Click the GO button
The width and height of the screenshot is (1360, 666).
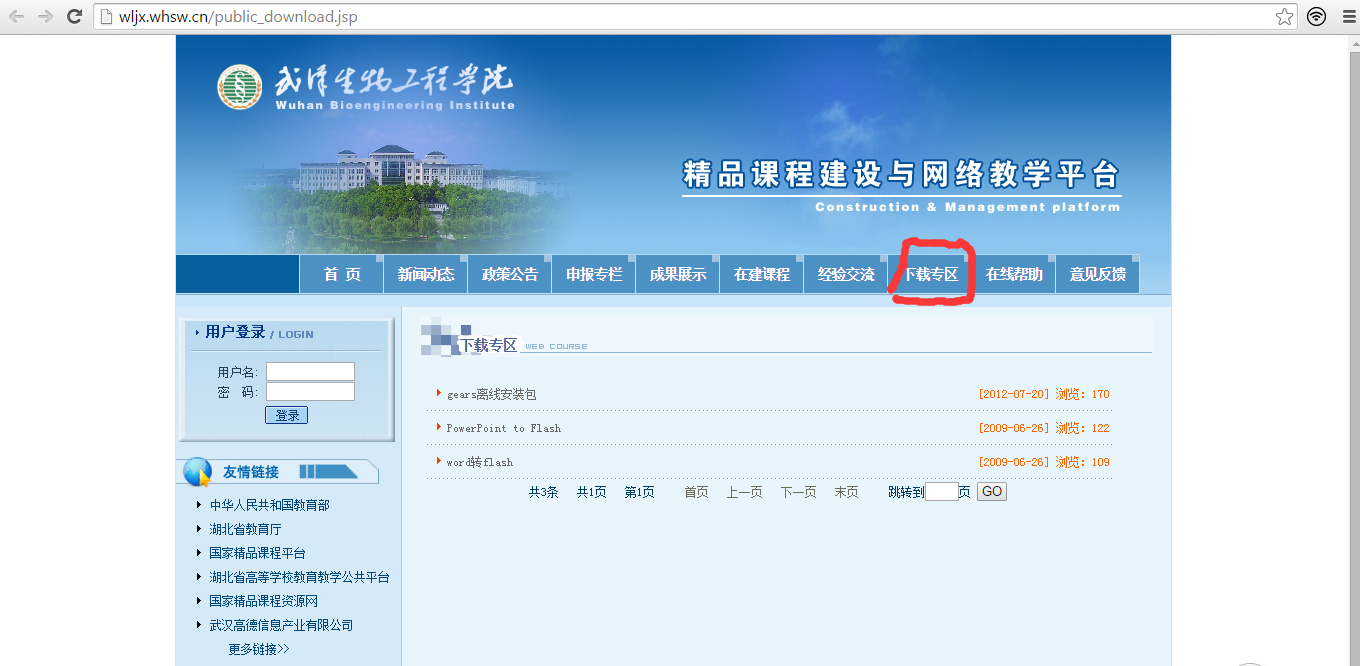[991, 492]
